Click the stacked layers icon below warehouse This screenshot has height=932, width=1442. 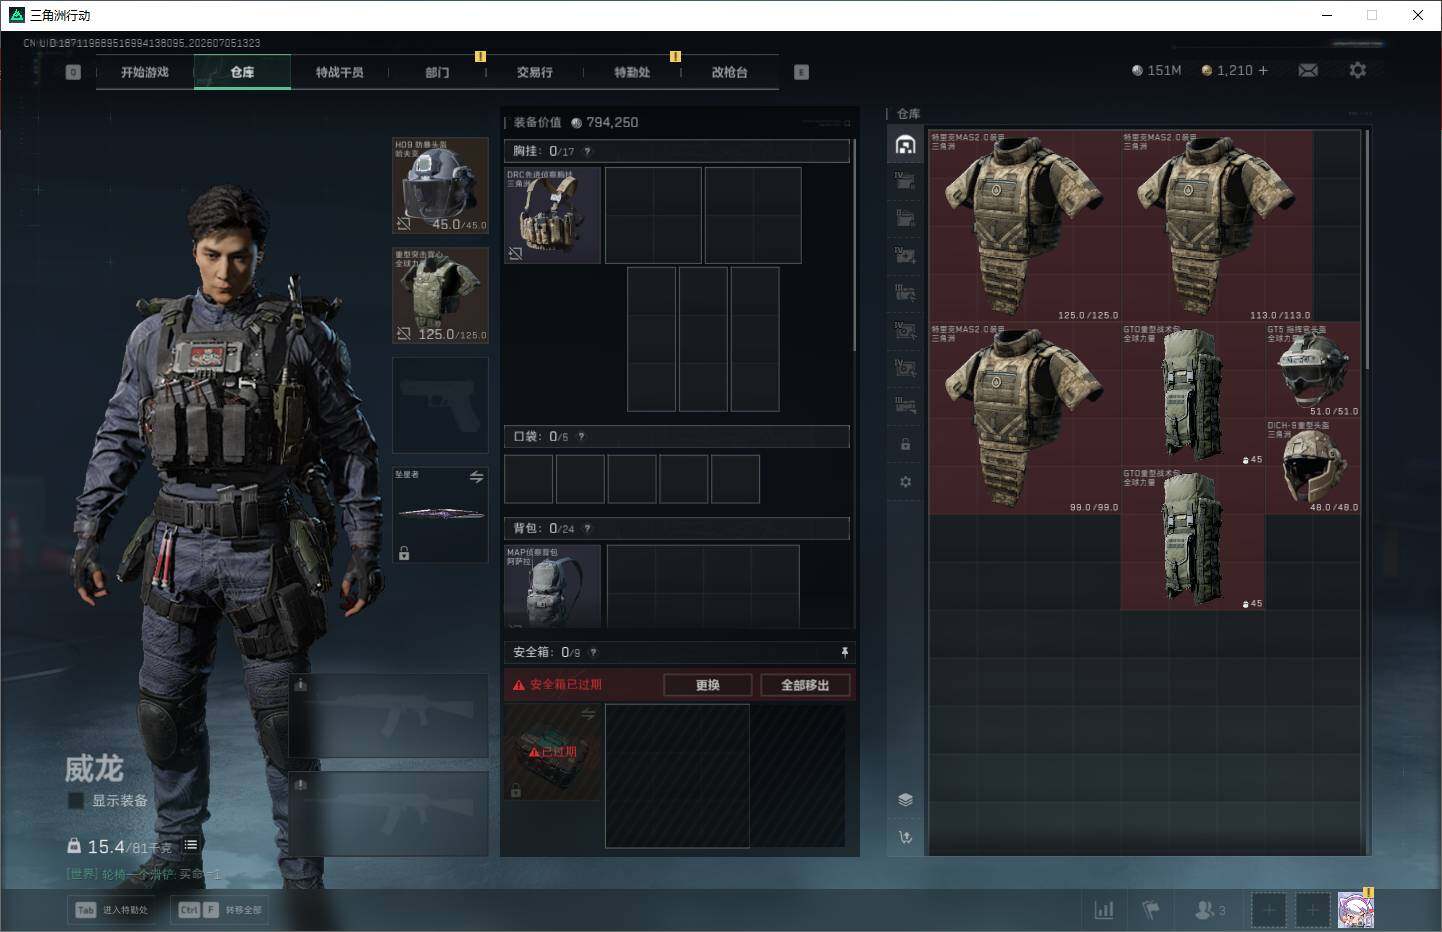click(x=905, y=799)
